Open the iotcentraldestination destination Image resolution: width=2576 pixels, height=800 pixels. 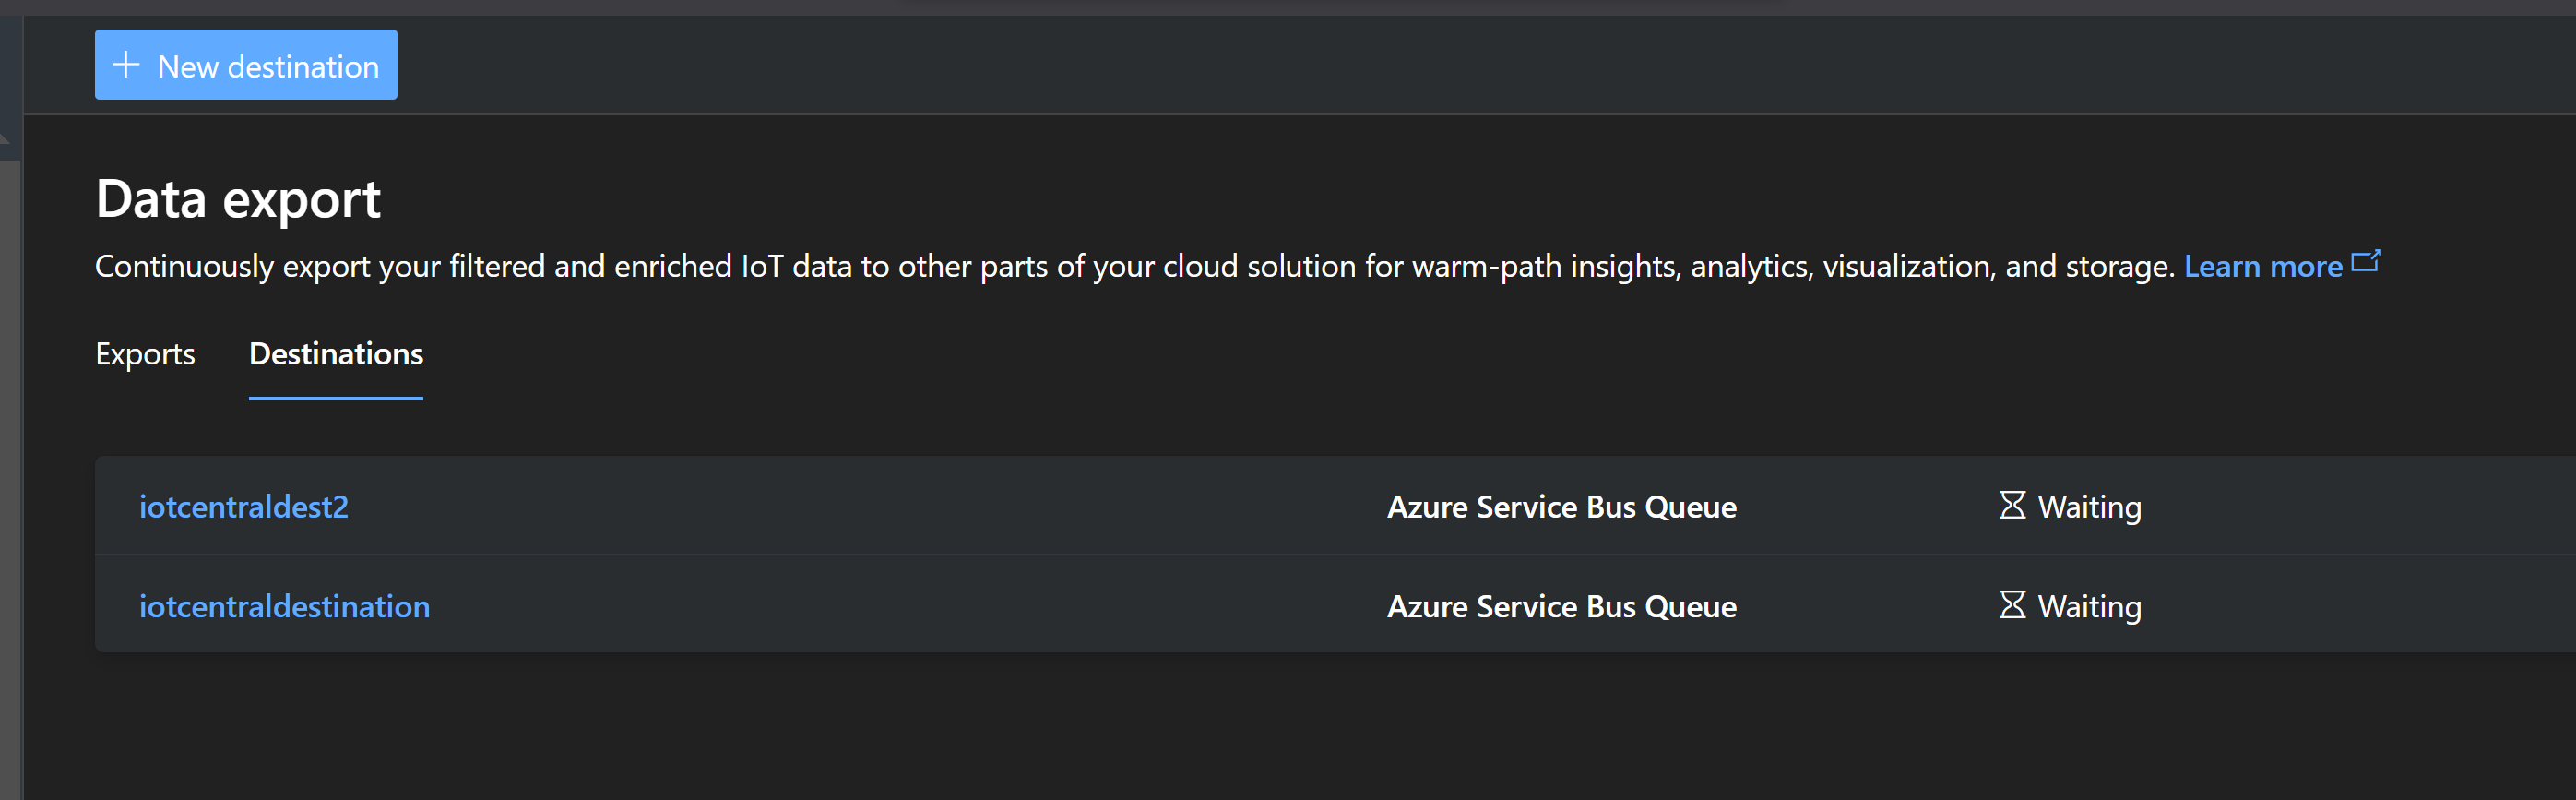pyautogui.click(x=284, y=606)
